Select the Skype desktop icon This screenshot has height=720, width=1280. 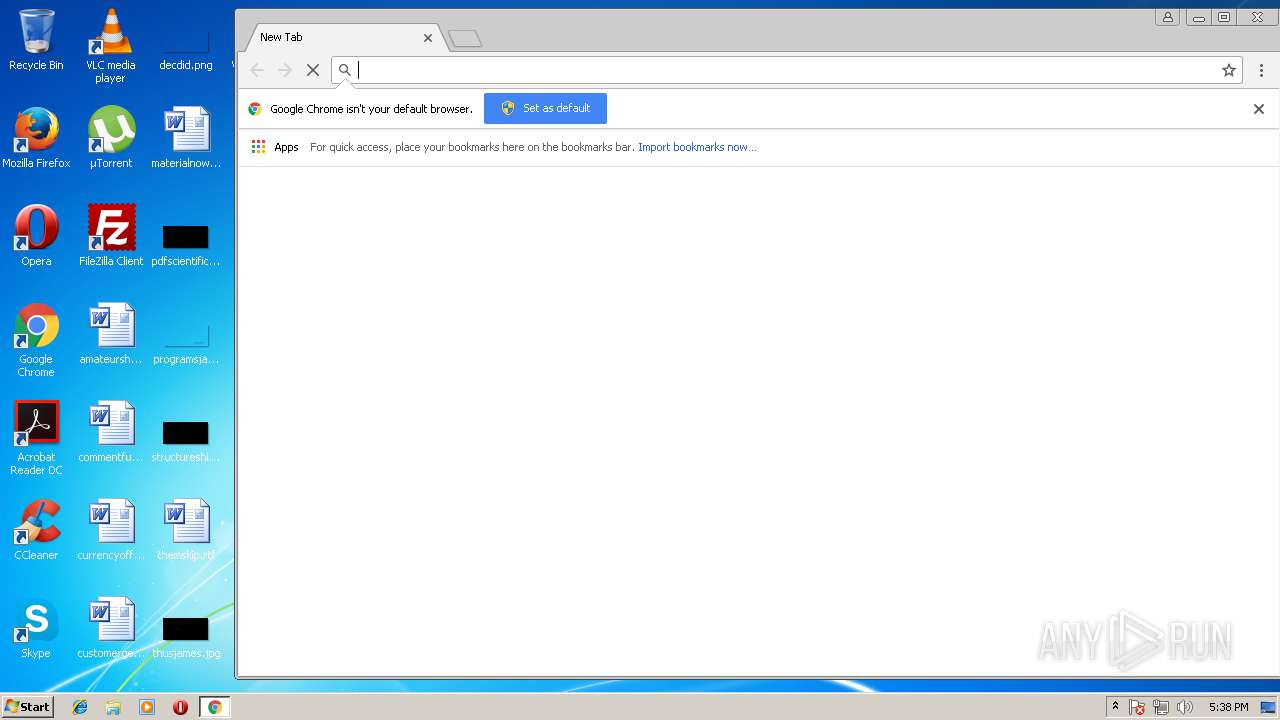(x=36, y=628)
